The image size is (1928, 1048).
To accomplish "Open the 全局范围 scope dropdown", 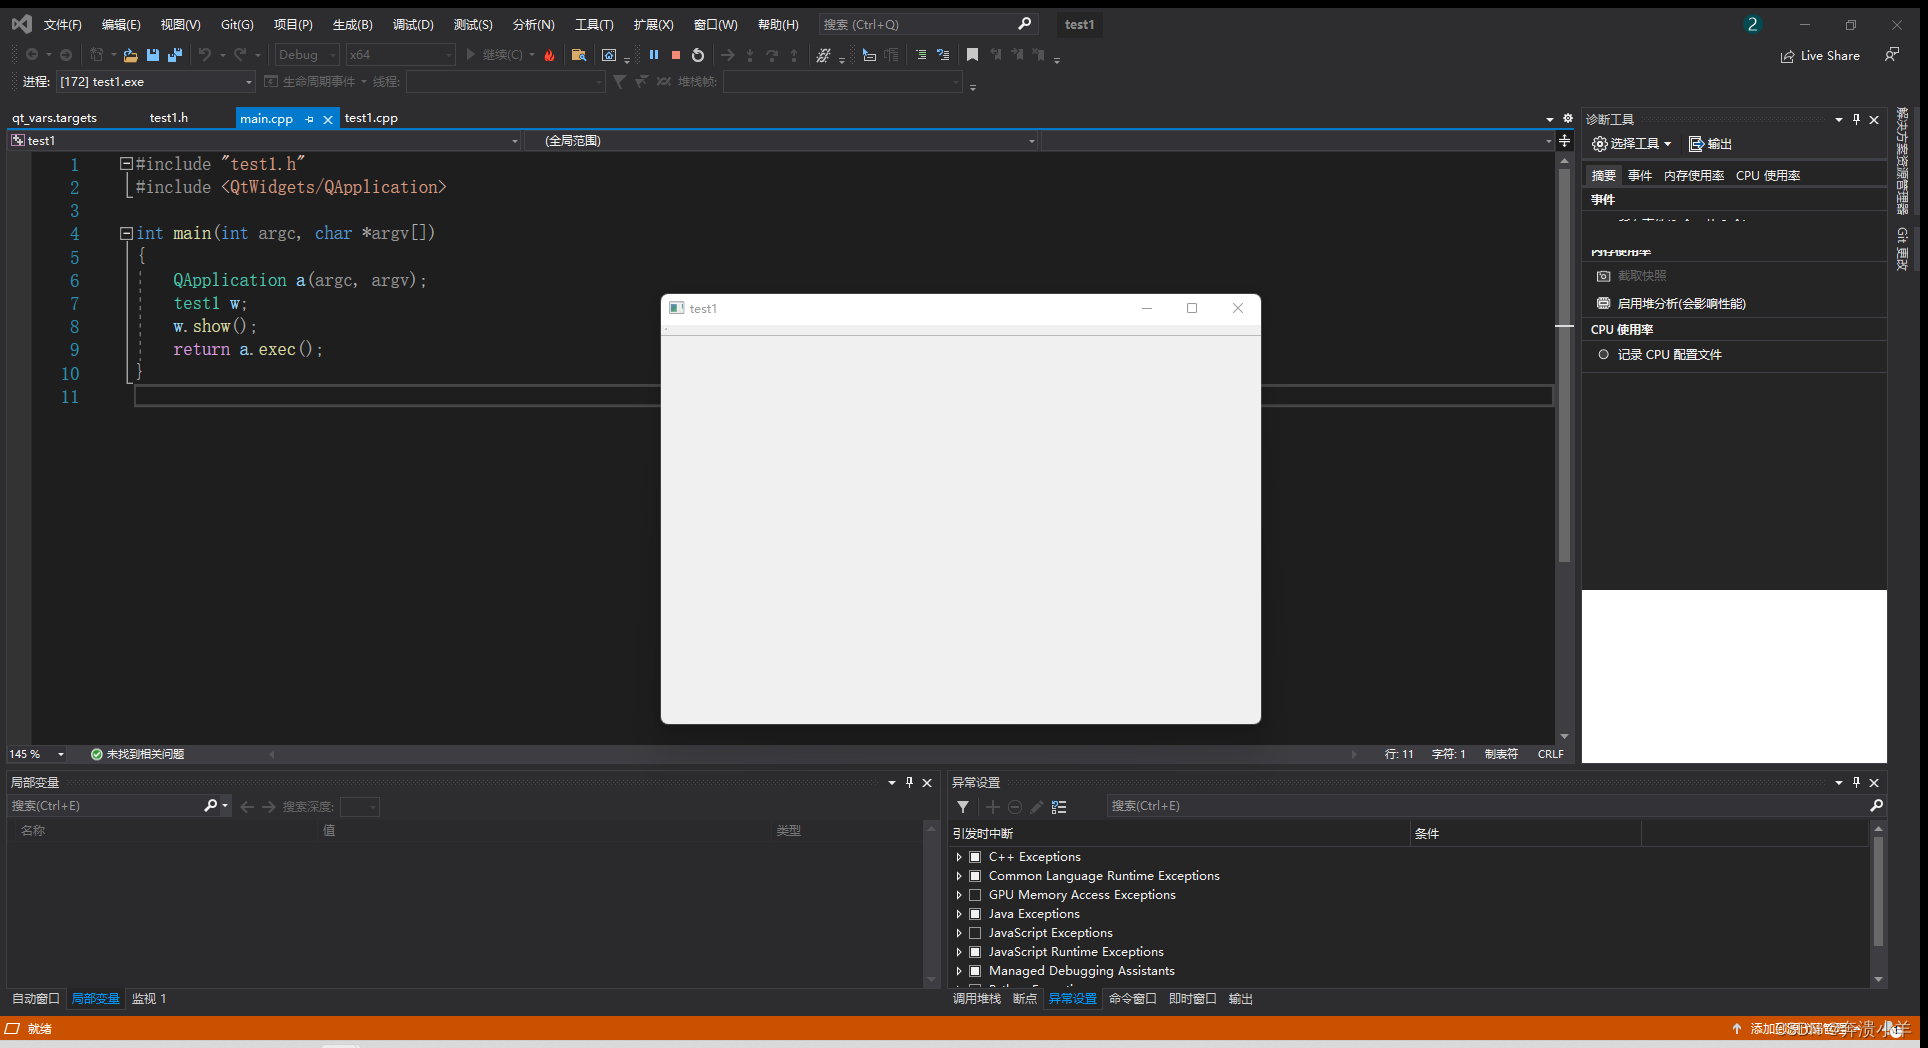I will tap(782, 141).
